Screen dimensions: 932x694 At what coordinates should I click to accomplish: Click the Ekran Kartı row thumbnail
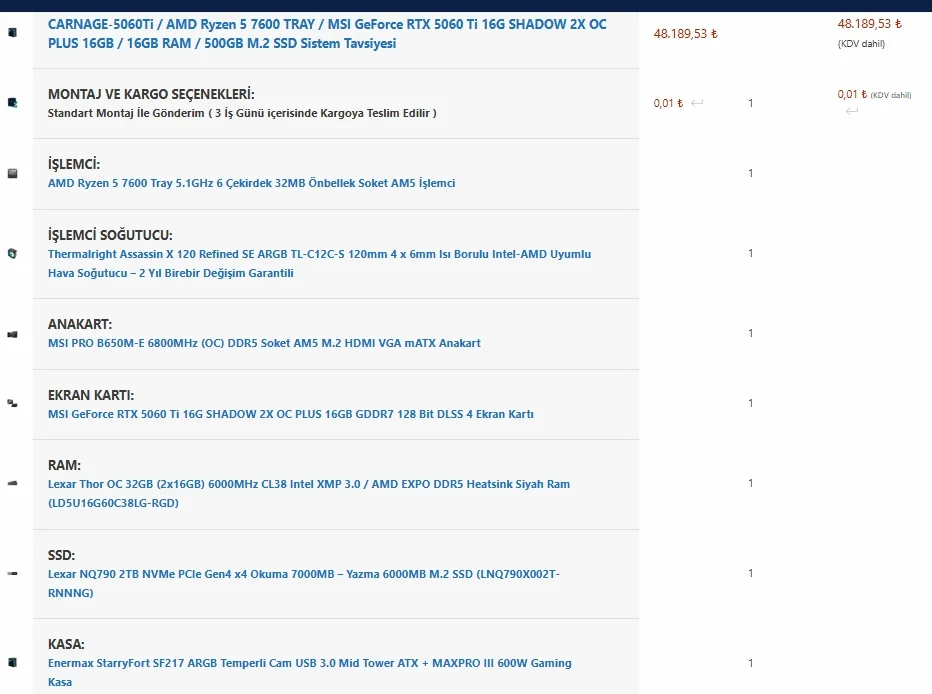[x=12, y=403]
